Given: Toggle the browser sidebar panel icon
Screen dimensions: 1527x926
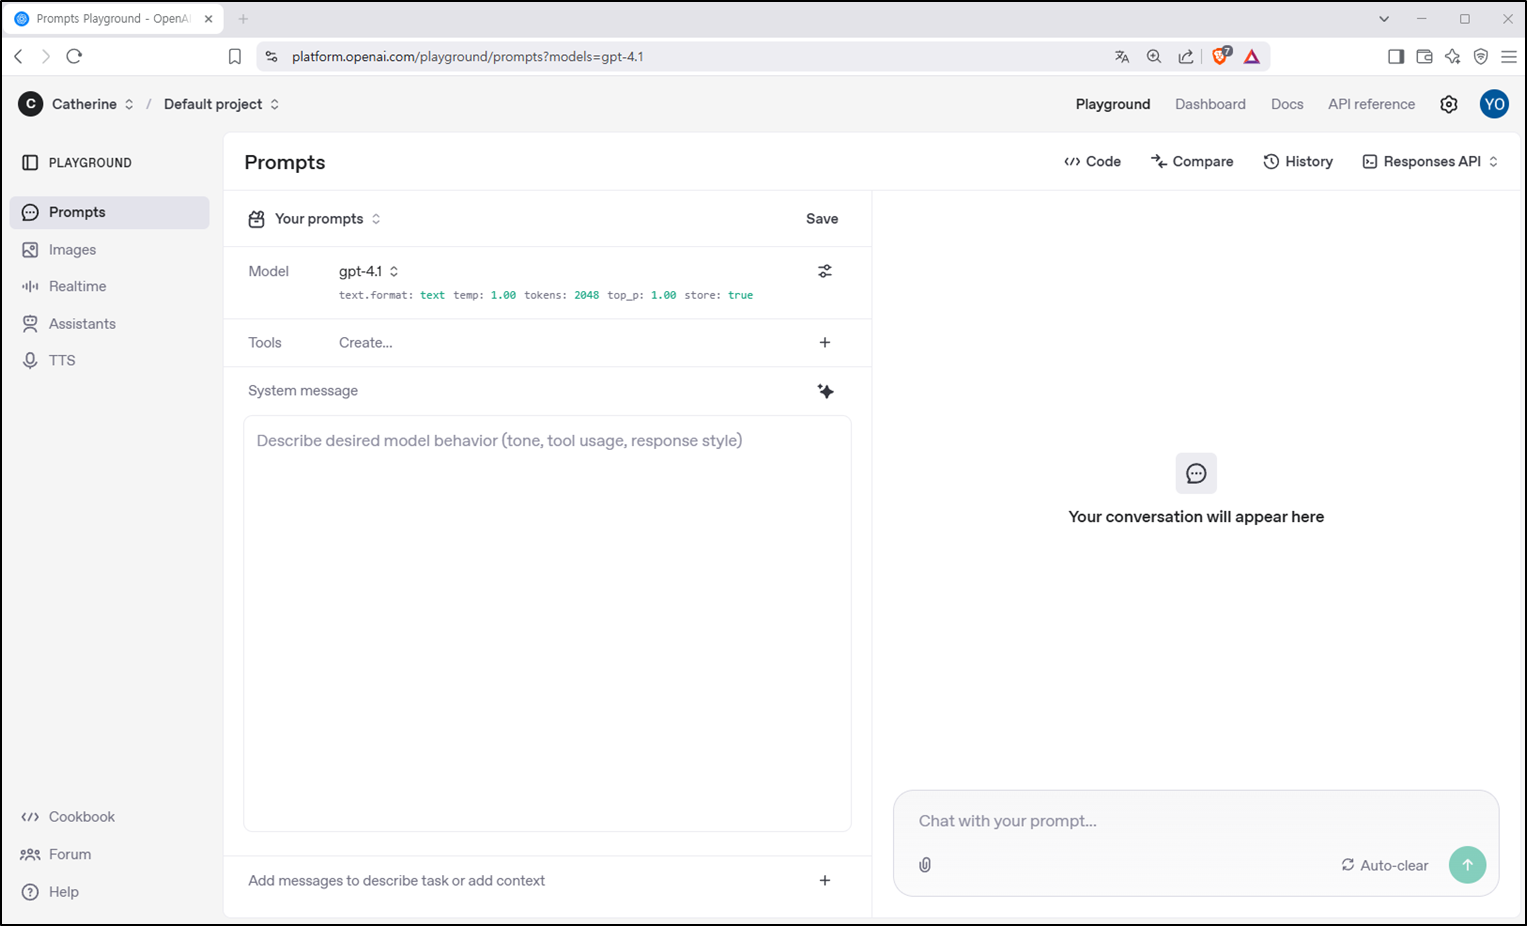Looking at the screenshot, I should pos(1396,56).
